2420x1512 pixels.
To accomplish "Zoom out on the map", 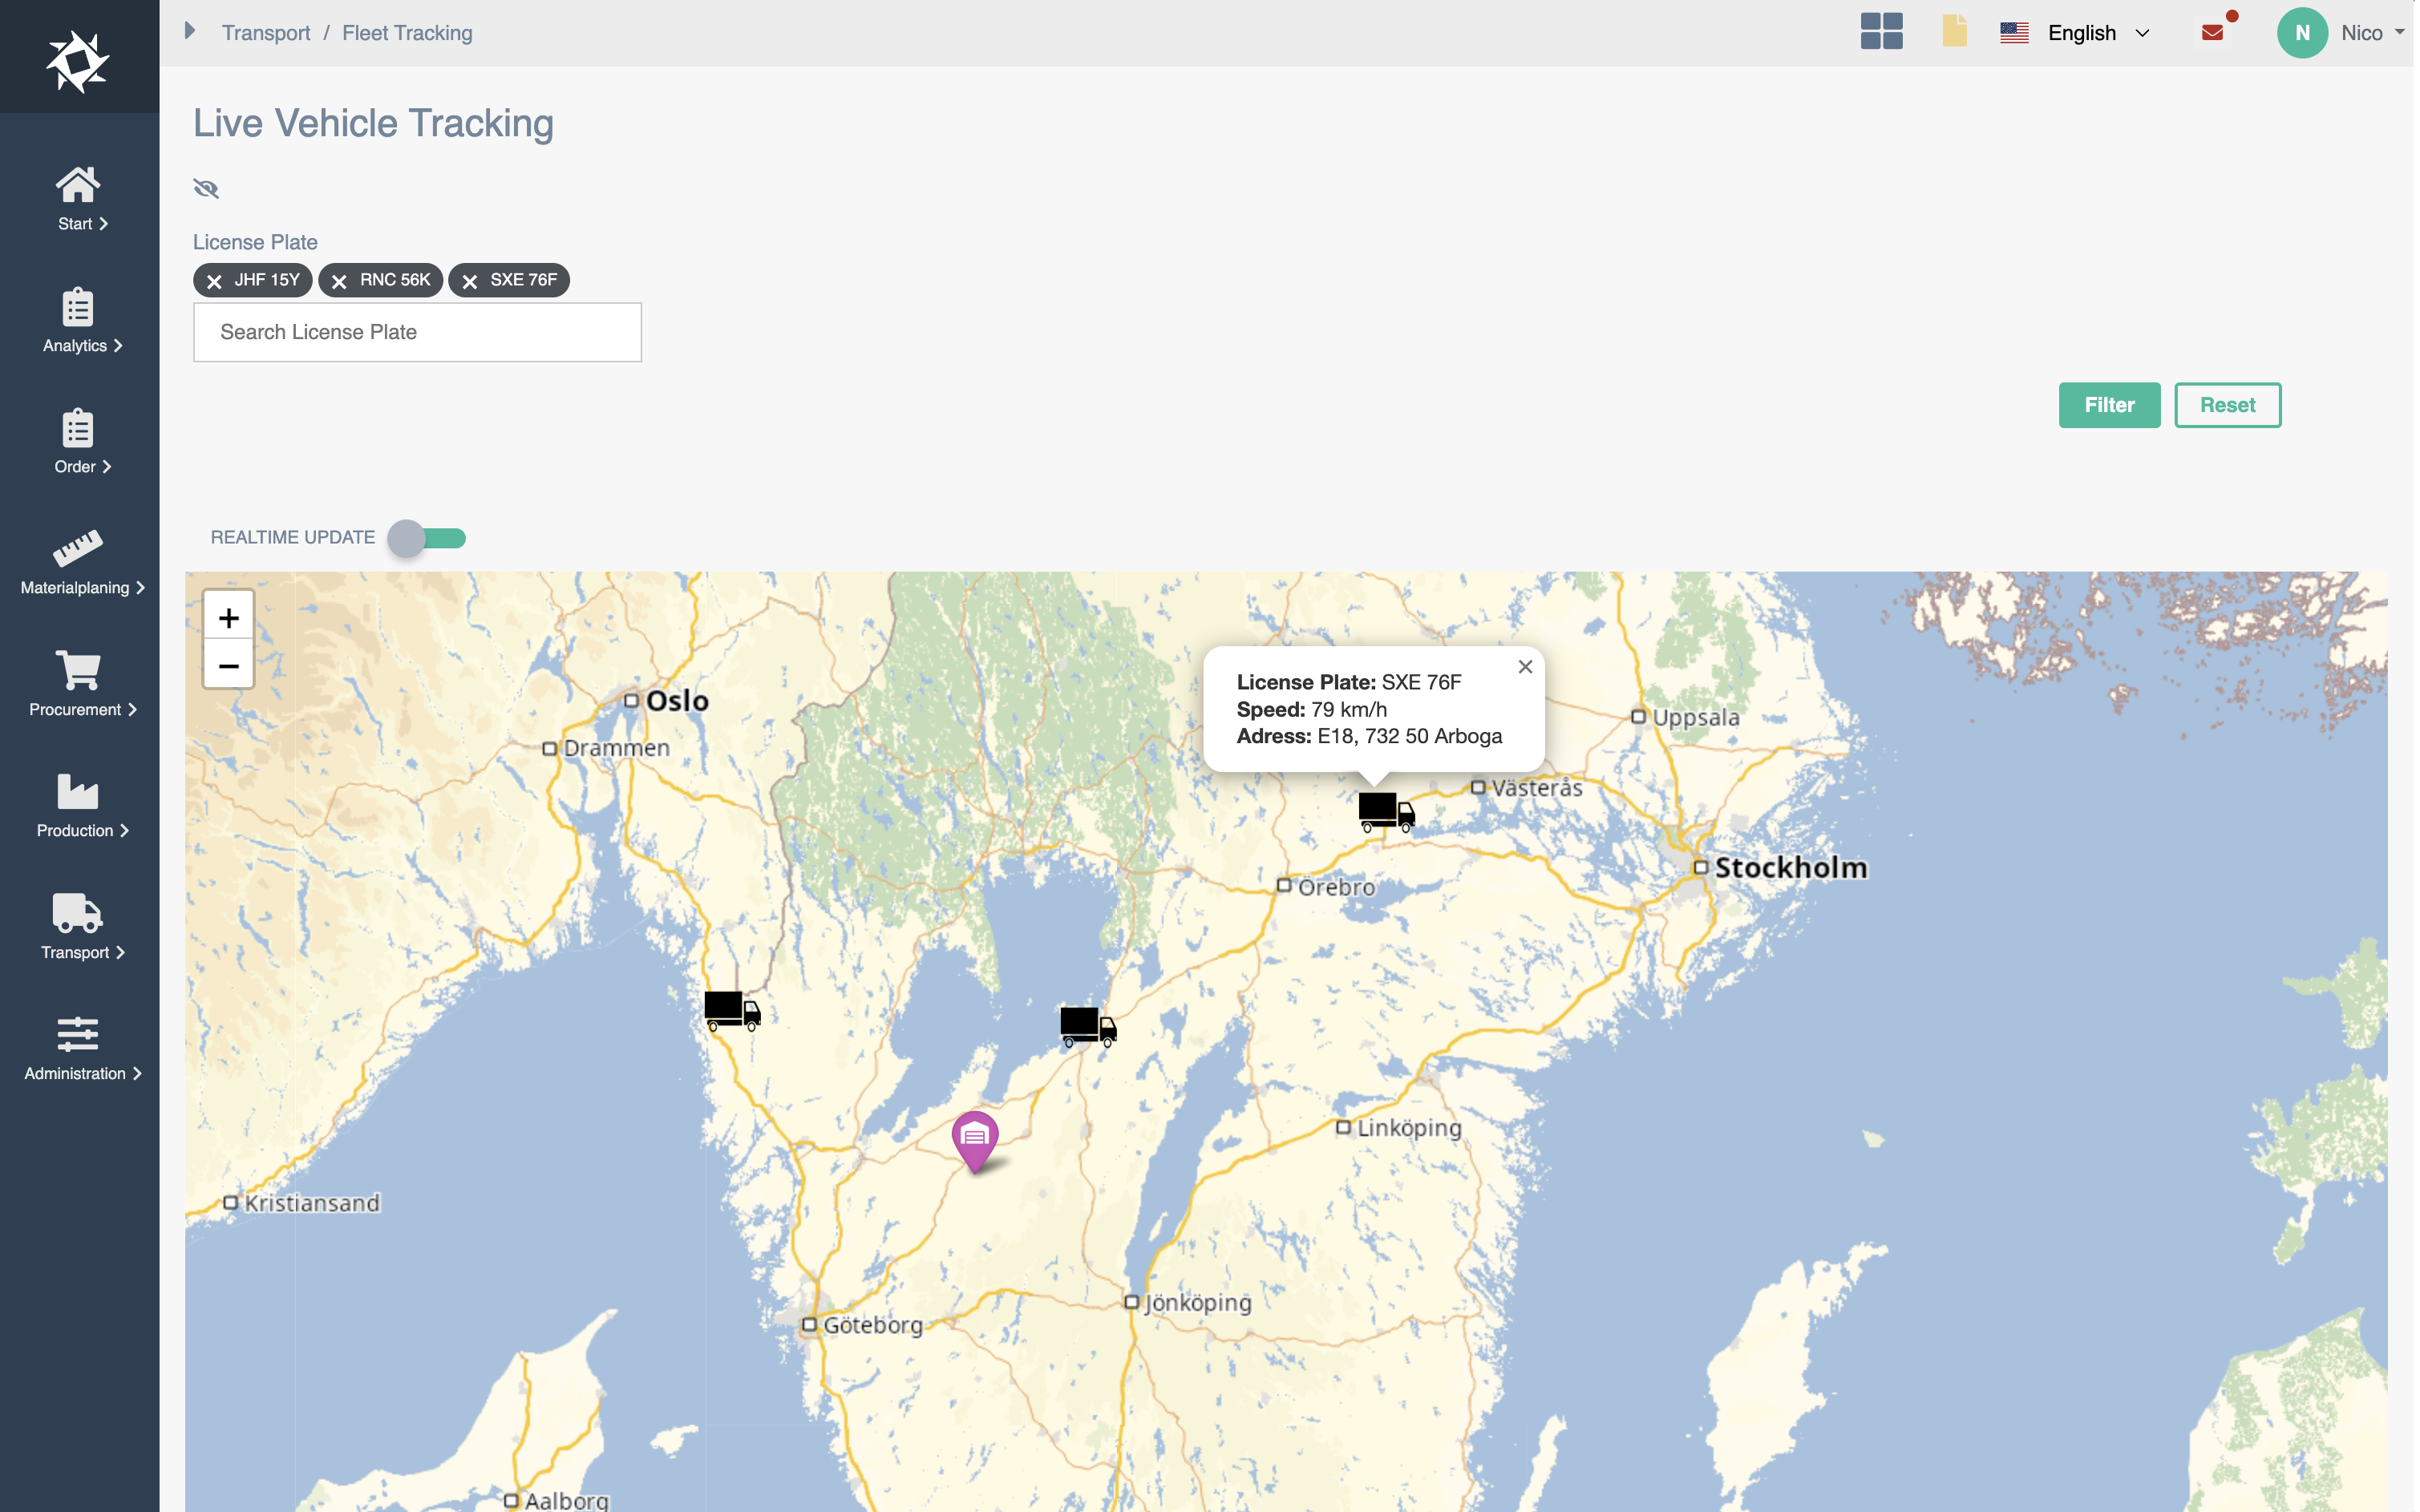I will (x=229, y=666).
